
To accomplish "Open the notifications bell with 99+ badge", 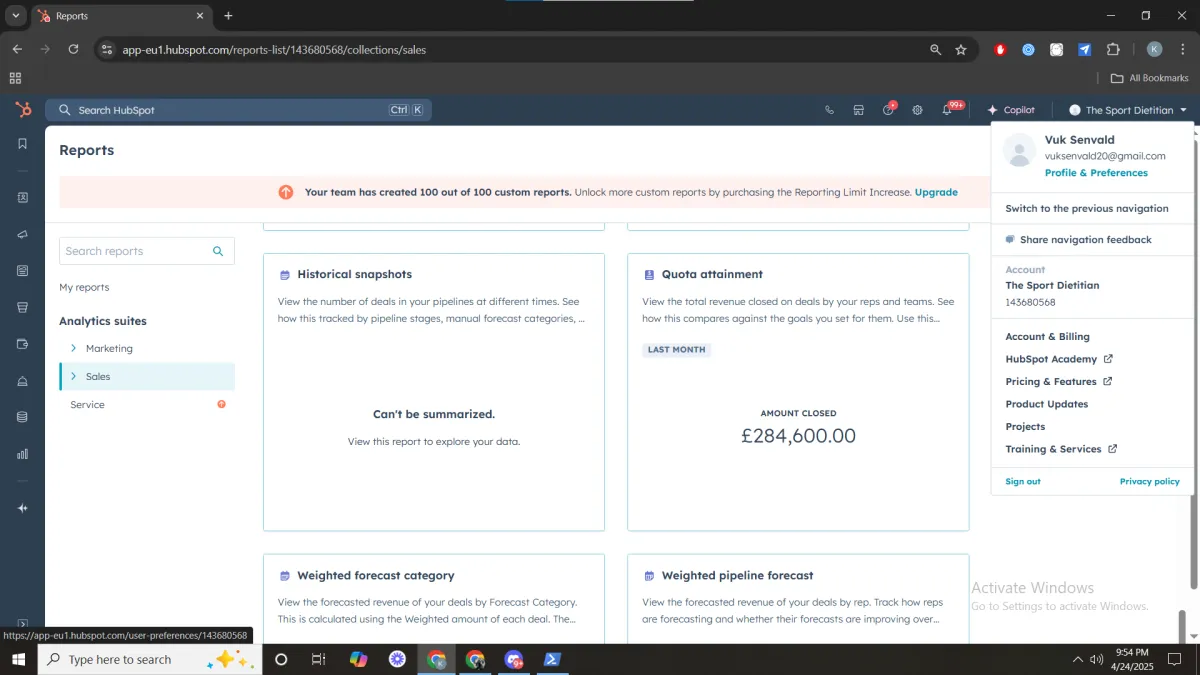I will pos(948,109).
